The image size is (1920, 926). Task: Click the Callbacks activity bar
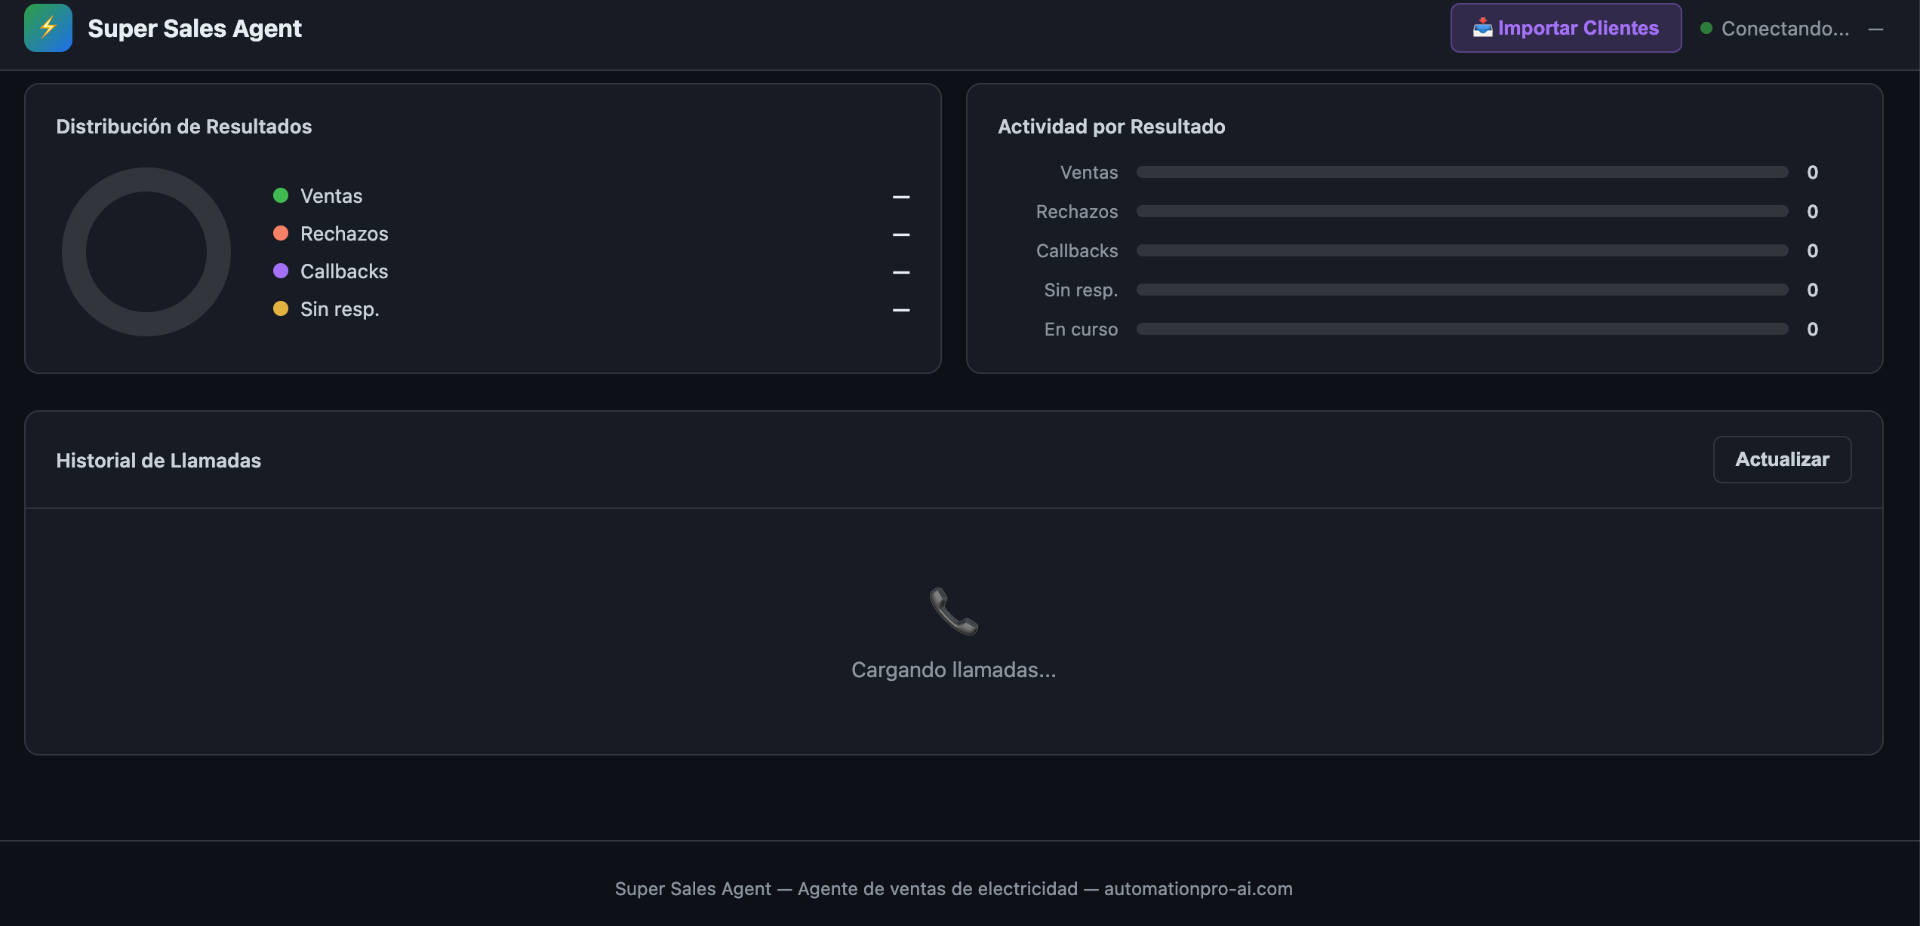tap(1462, 250)
